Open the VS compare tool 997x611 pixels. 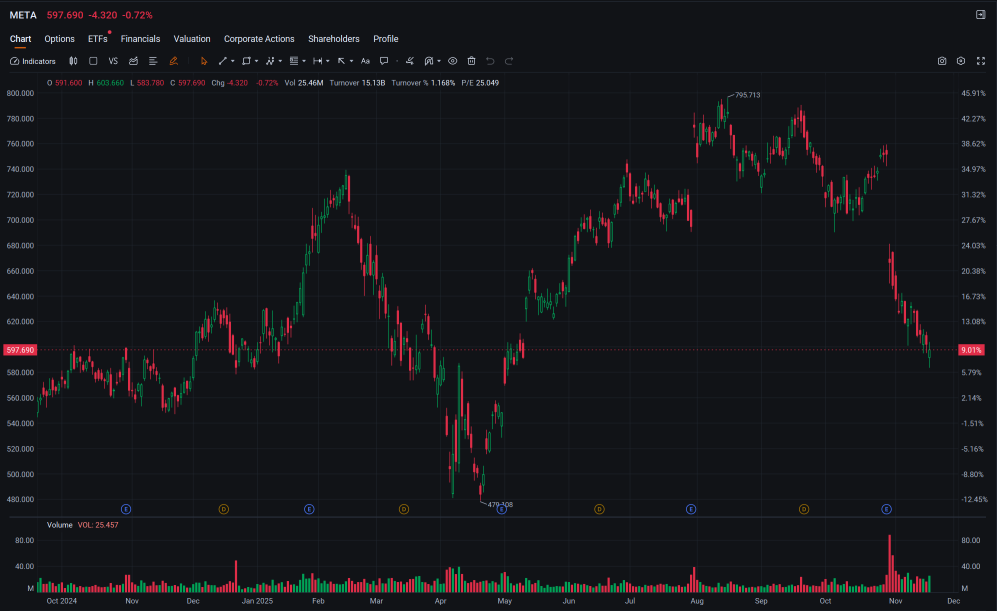point(113,61)
